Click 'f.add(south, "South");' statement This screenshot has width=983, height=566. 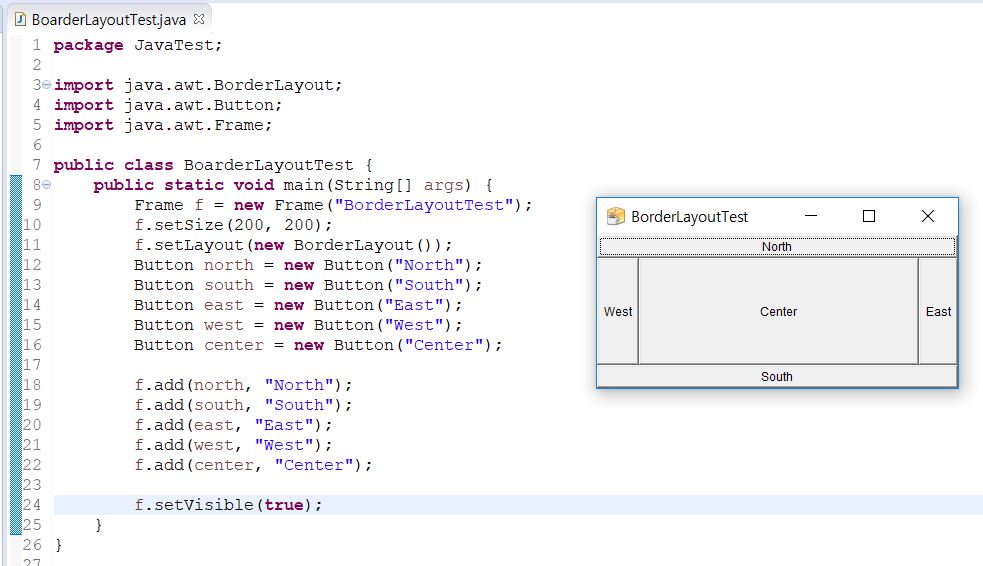(243, 405)
